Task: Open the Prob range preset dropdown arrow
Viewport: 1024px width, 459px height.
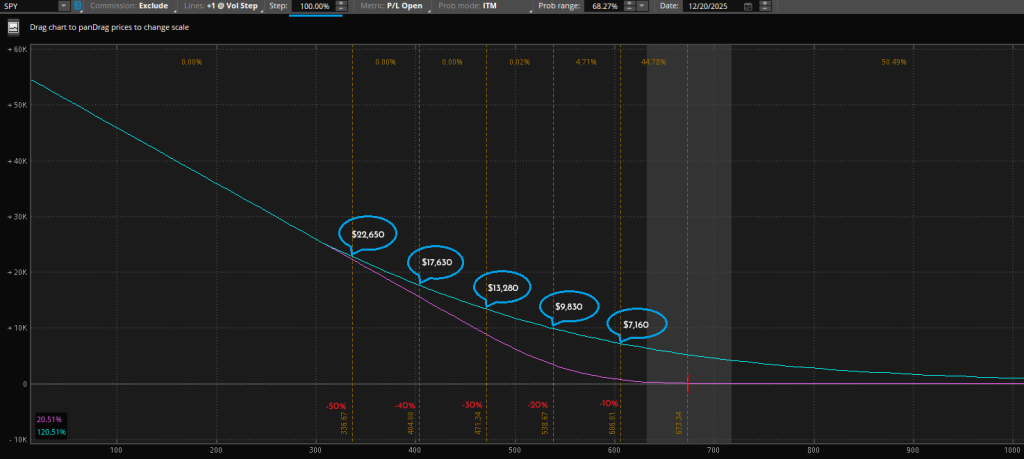Action: point(643,6)
